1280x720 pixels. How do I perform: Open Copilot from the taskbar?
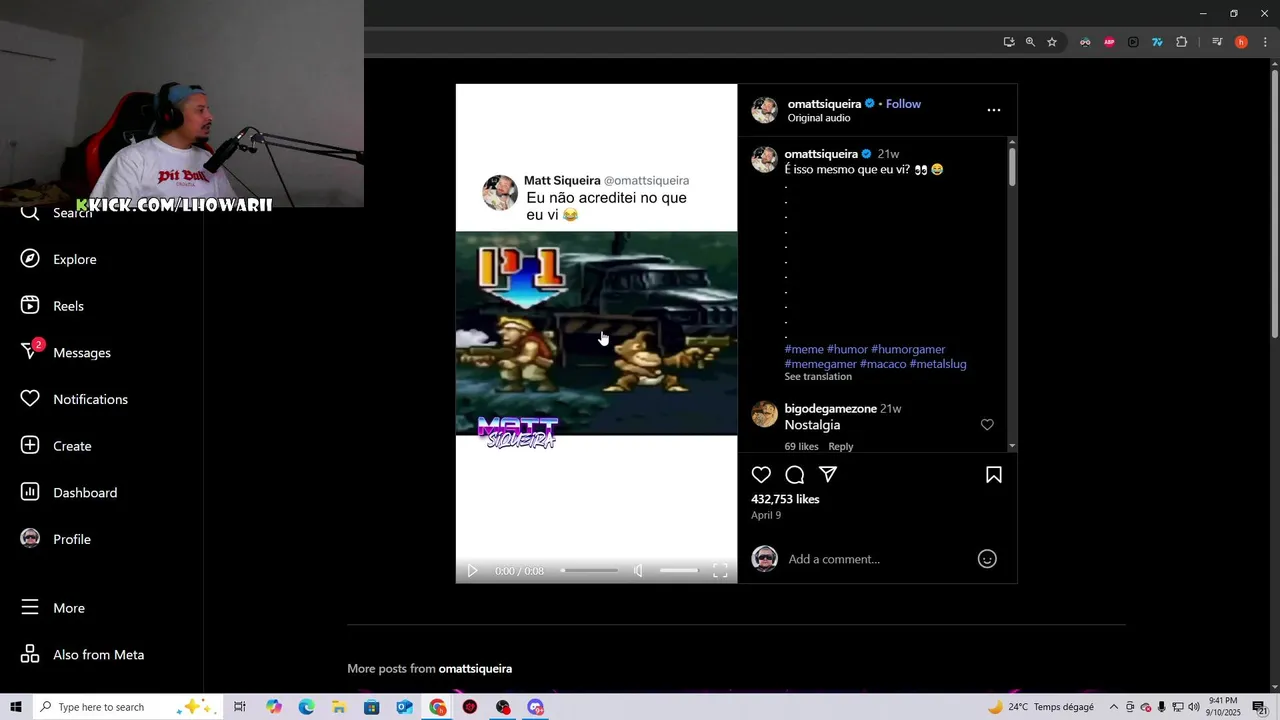[x=274, y=707]
